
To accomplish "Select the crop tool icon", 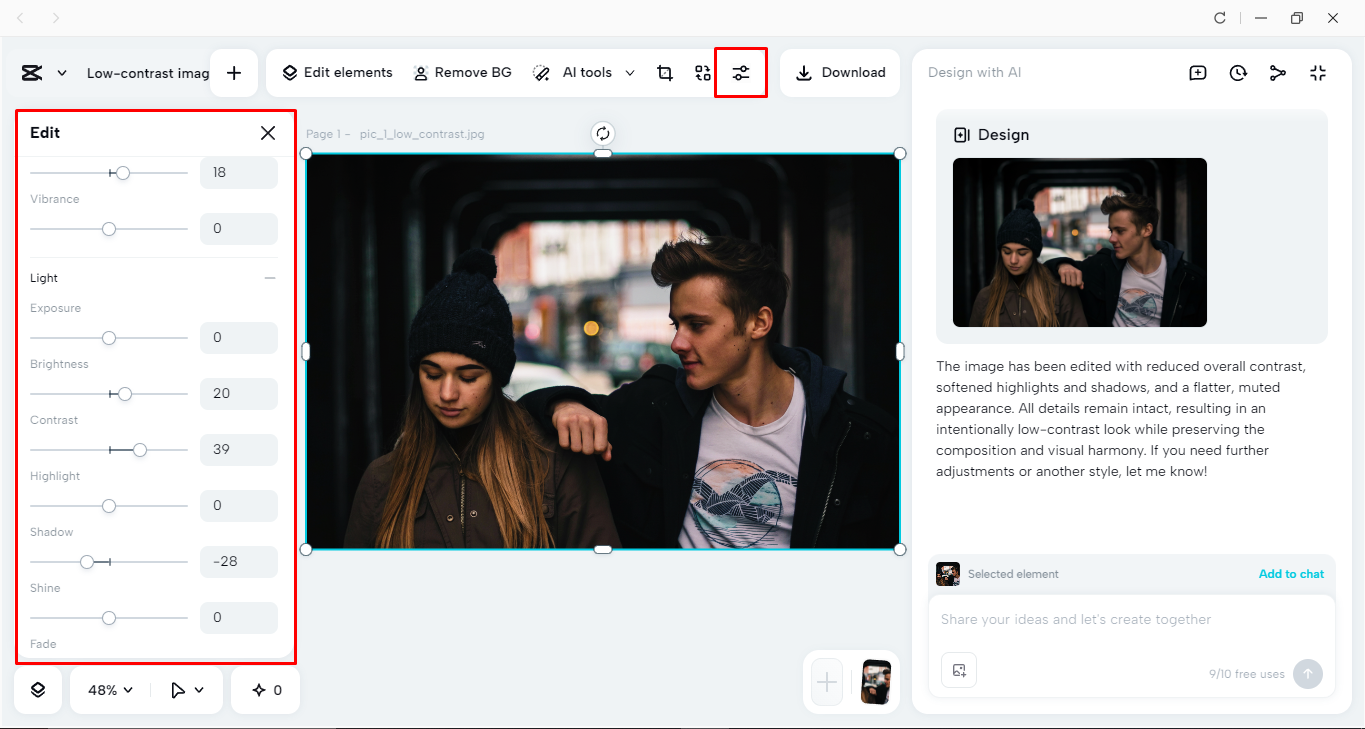I will [x=665, y=73].
